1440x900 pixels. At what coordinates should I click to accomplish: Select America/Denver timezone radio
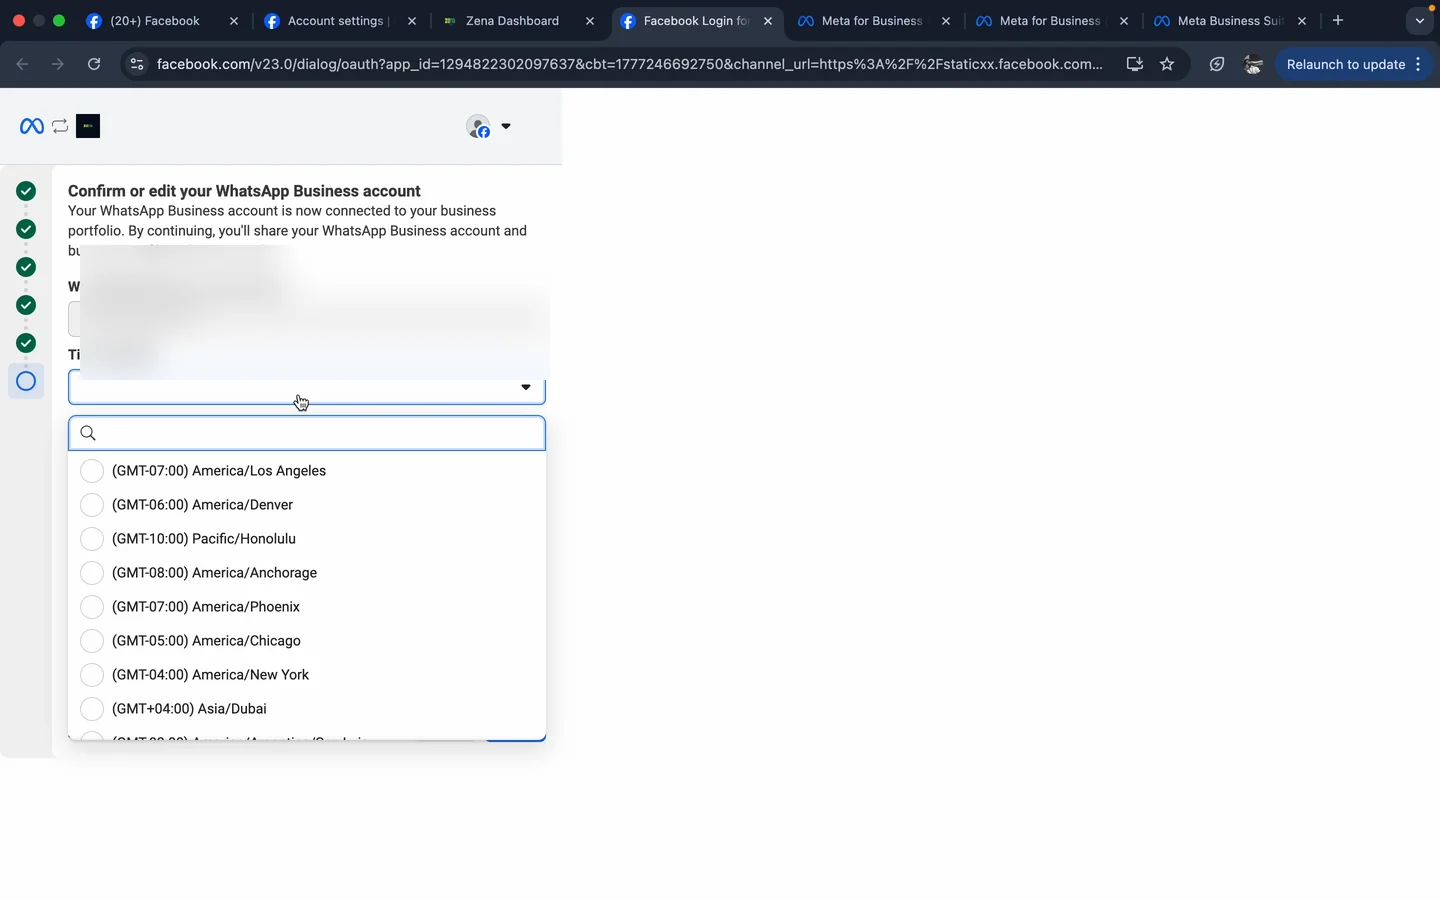(92, 505)
